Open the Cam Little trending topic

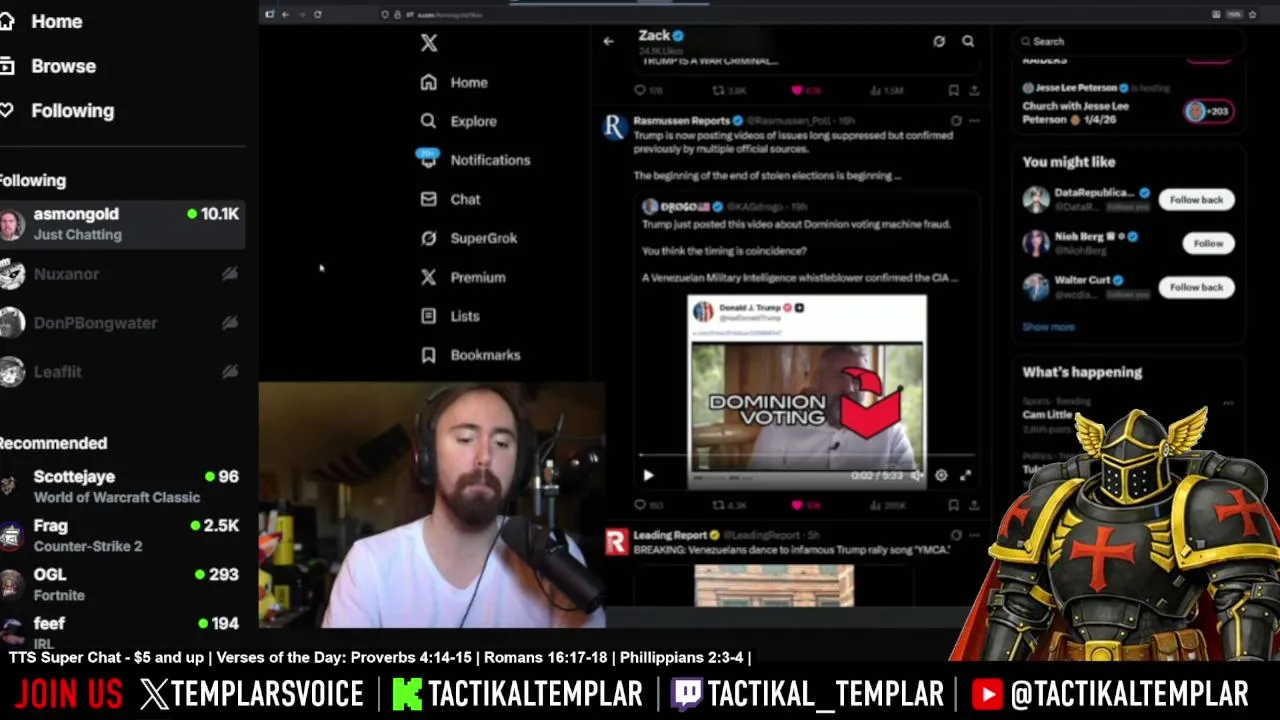[1047, 414]
